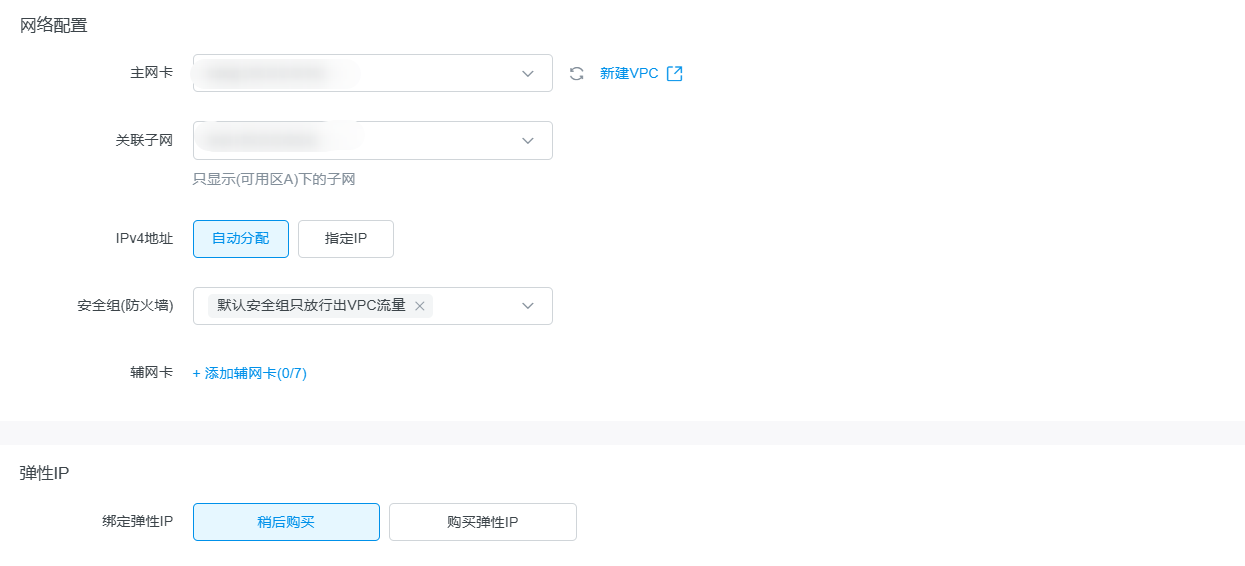Click the 网络配置 section heading

[x=54, y=26]
